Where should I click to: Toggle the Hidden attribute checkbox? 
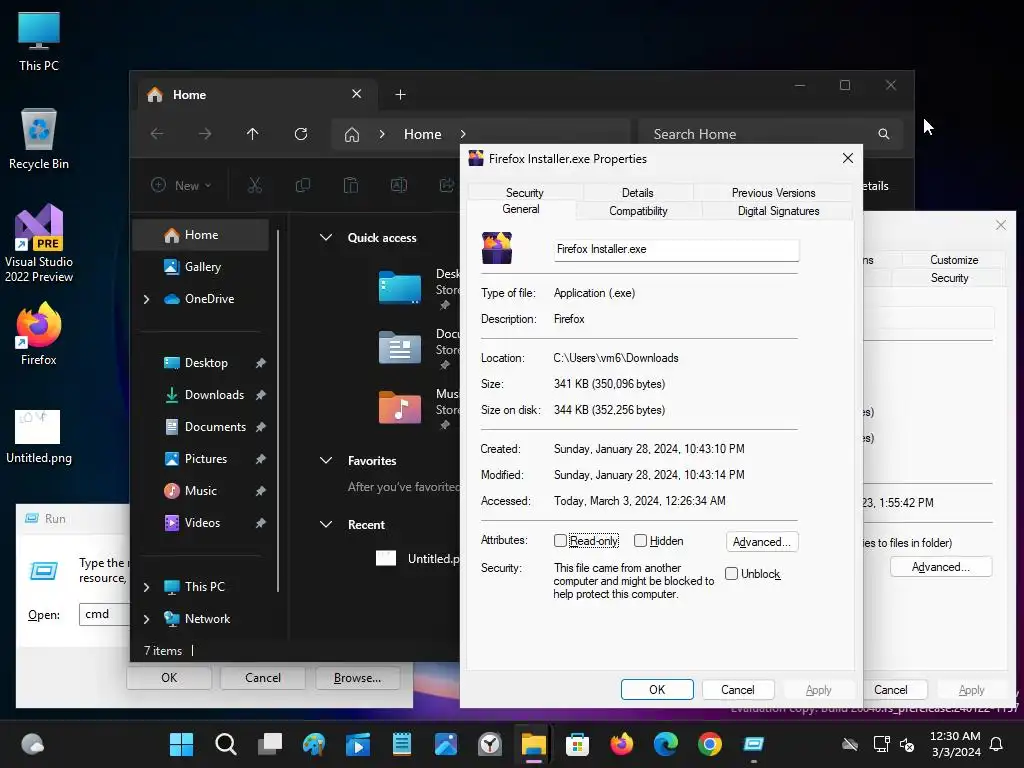(x=641, y=541)
